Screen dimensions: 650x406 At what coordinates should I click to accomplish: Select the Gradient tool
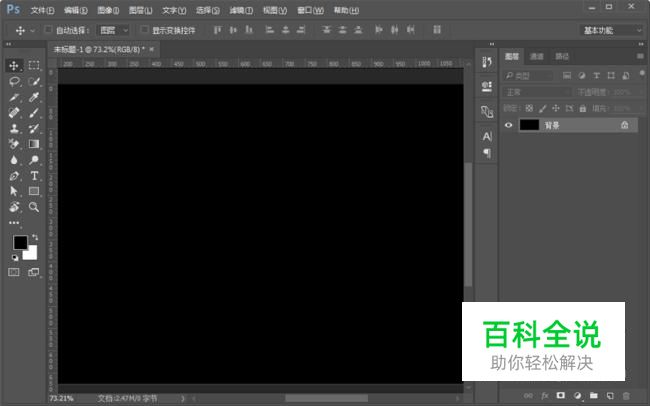(34, 144)
